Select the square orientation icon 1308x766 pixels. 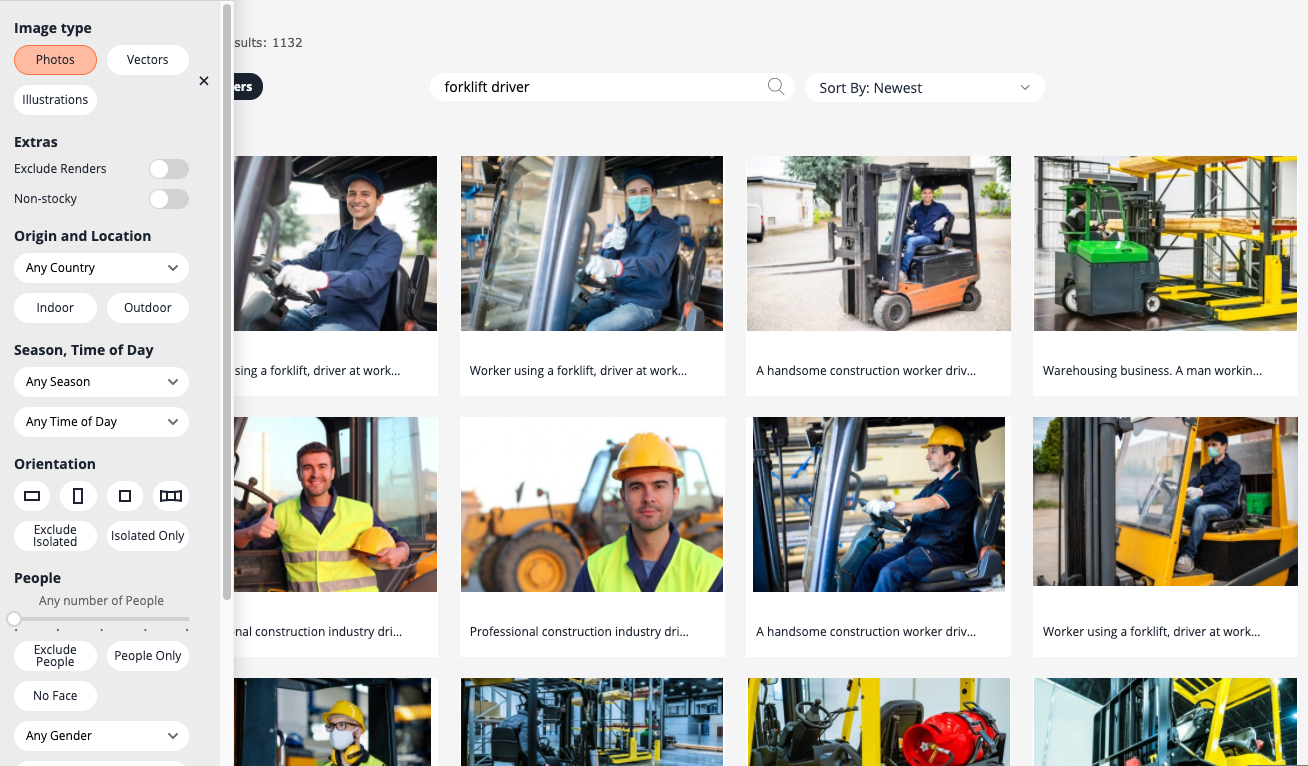pyautogui.click(x=125, y=496)
